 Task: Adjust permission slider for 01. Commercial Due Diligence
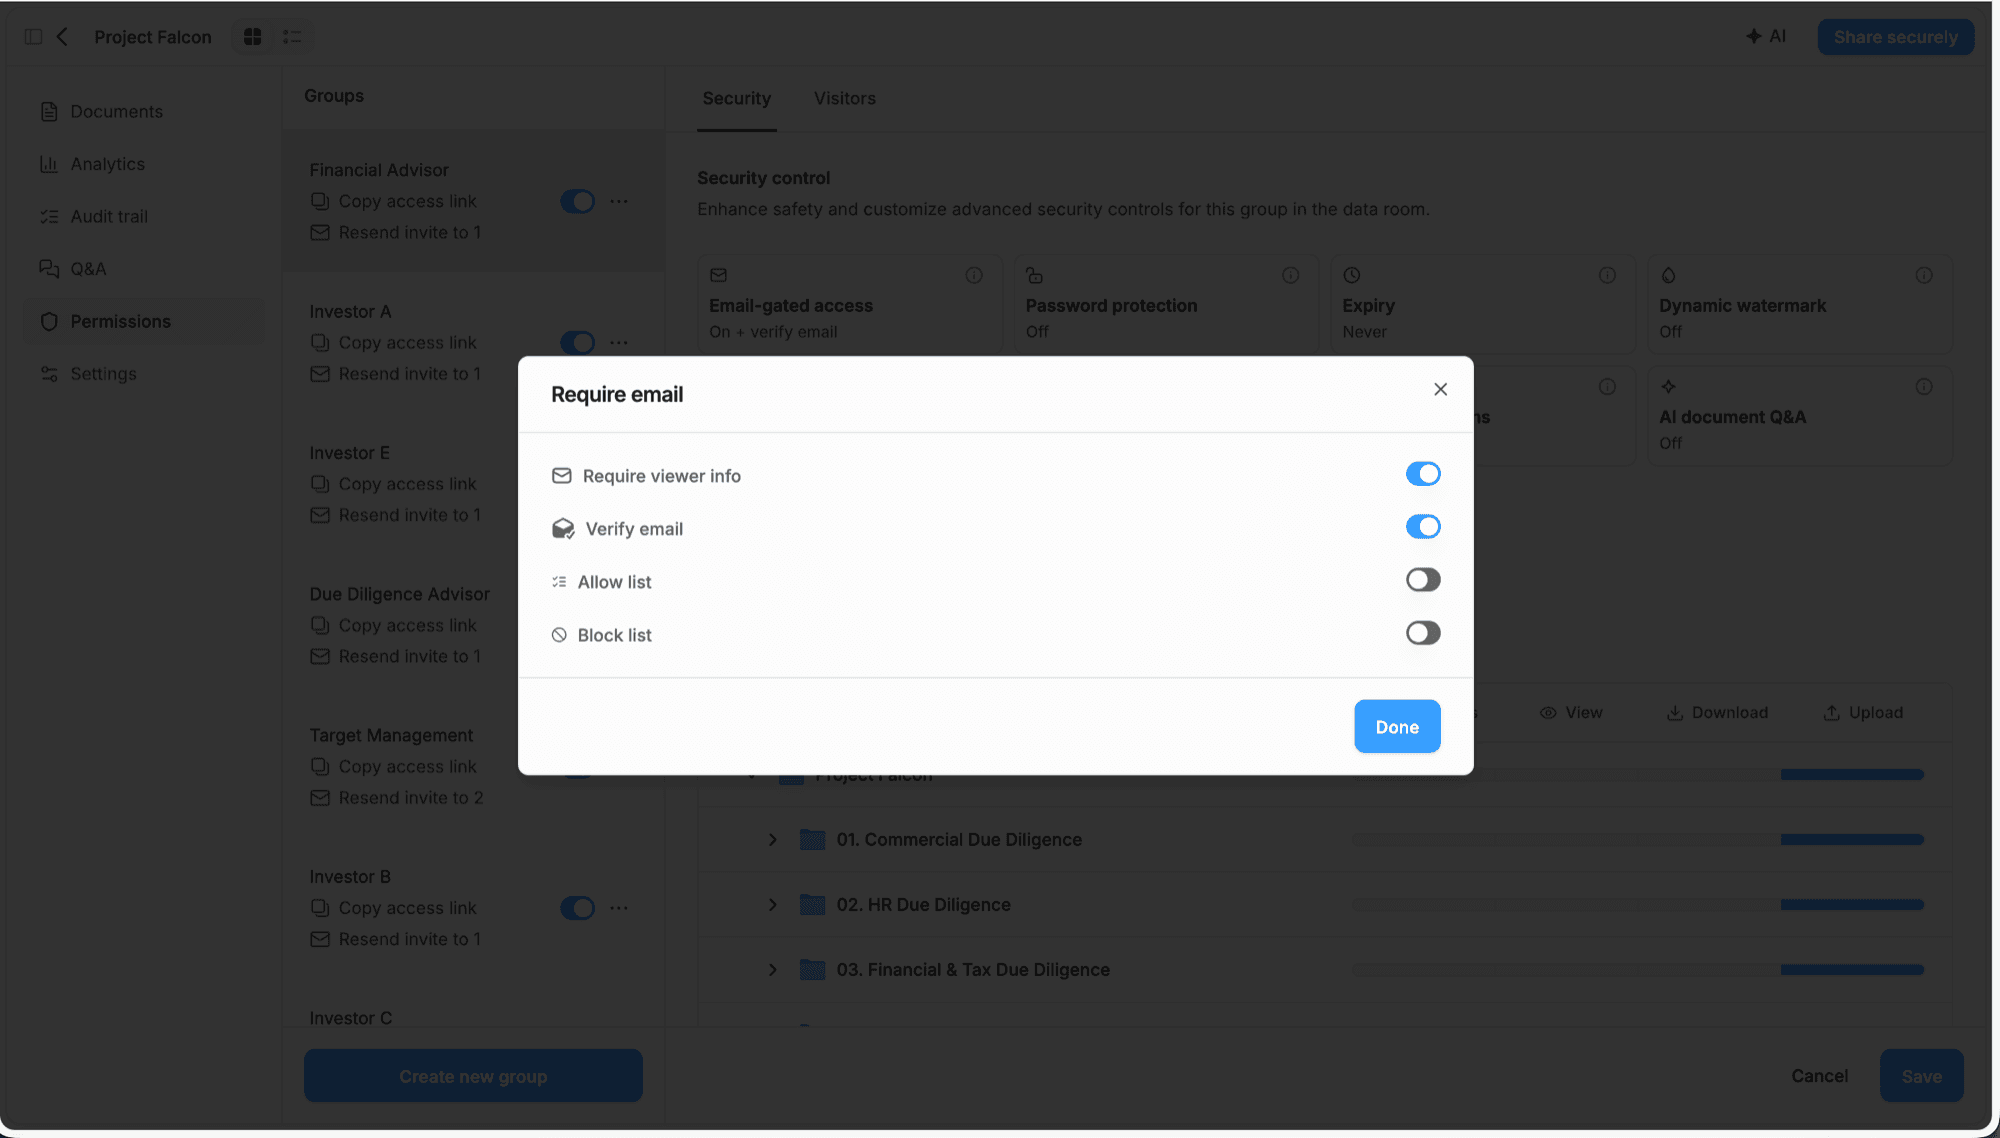point(1638,840)
